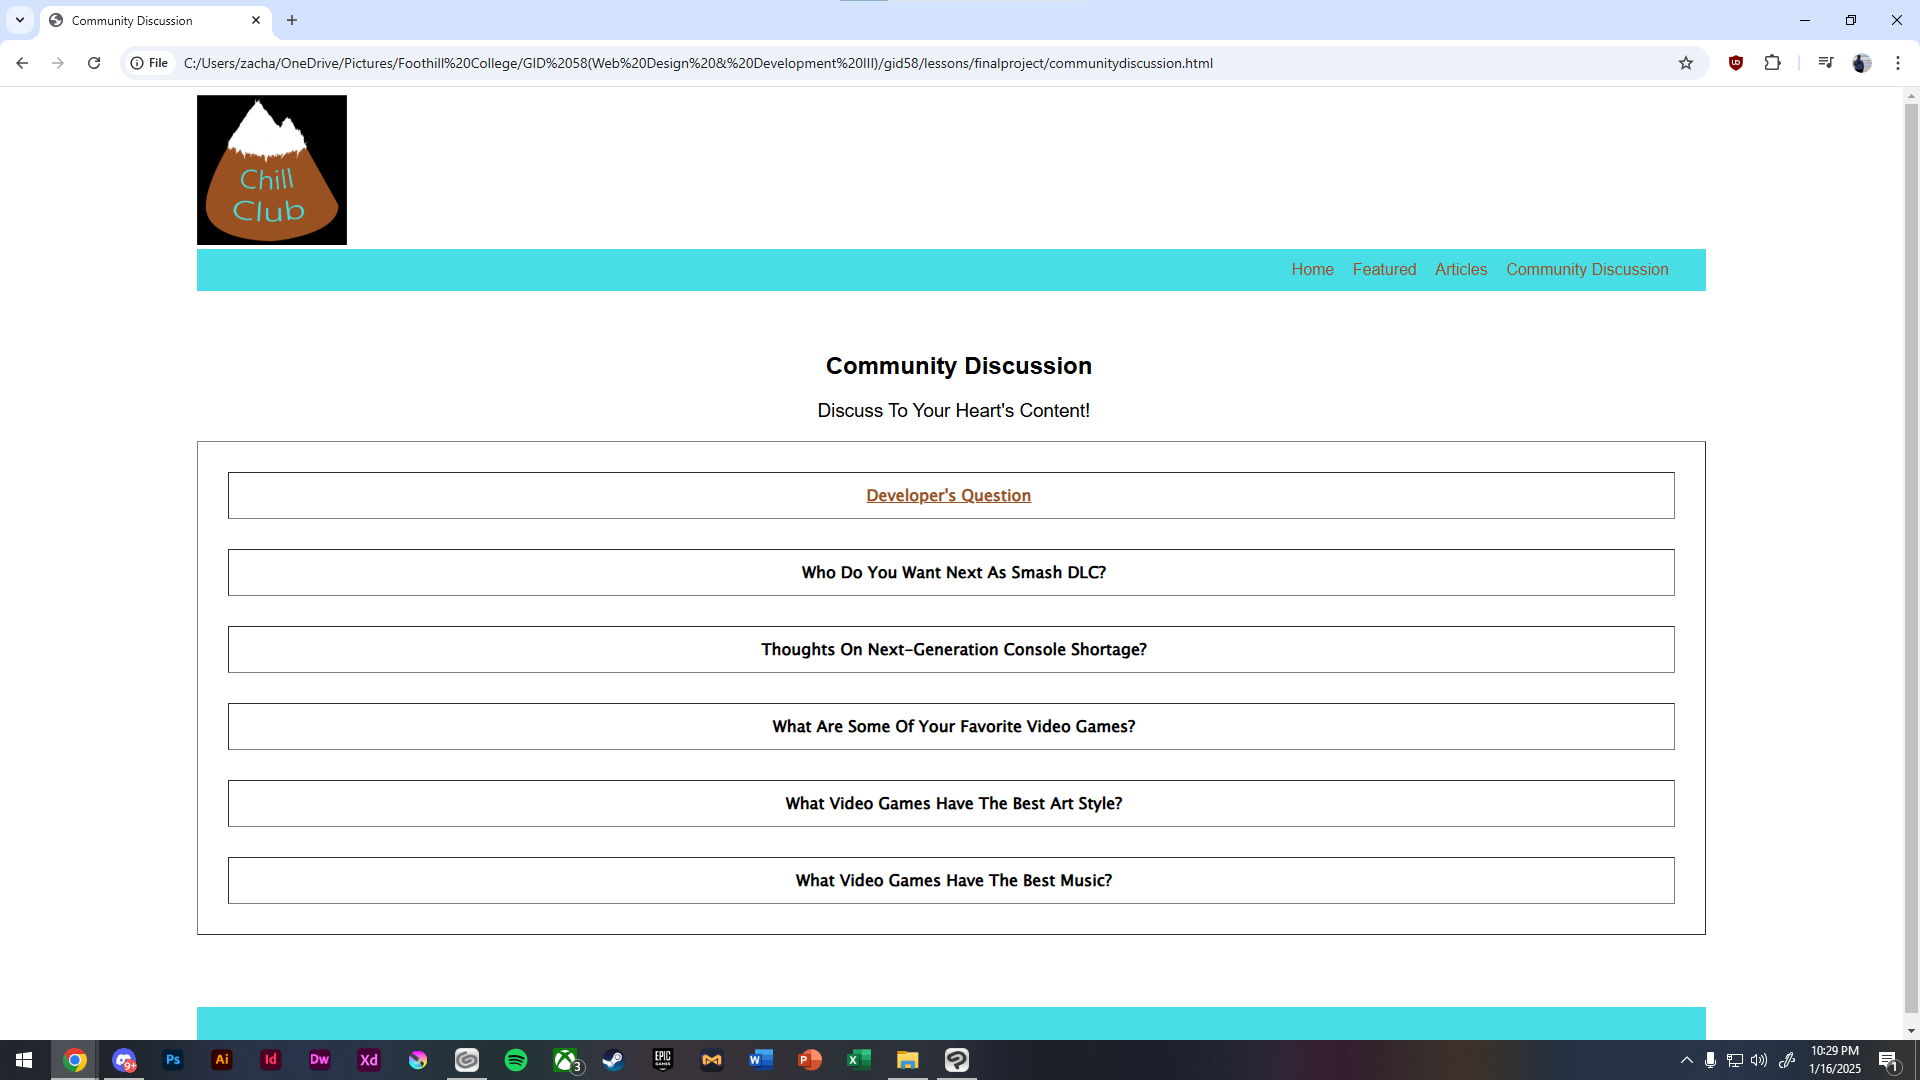Image resolution: width=1920 pixels, height=1080 pixels.
Task: Click the browser forward arrow
Action: coord(58,63)
